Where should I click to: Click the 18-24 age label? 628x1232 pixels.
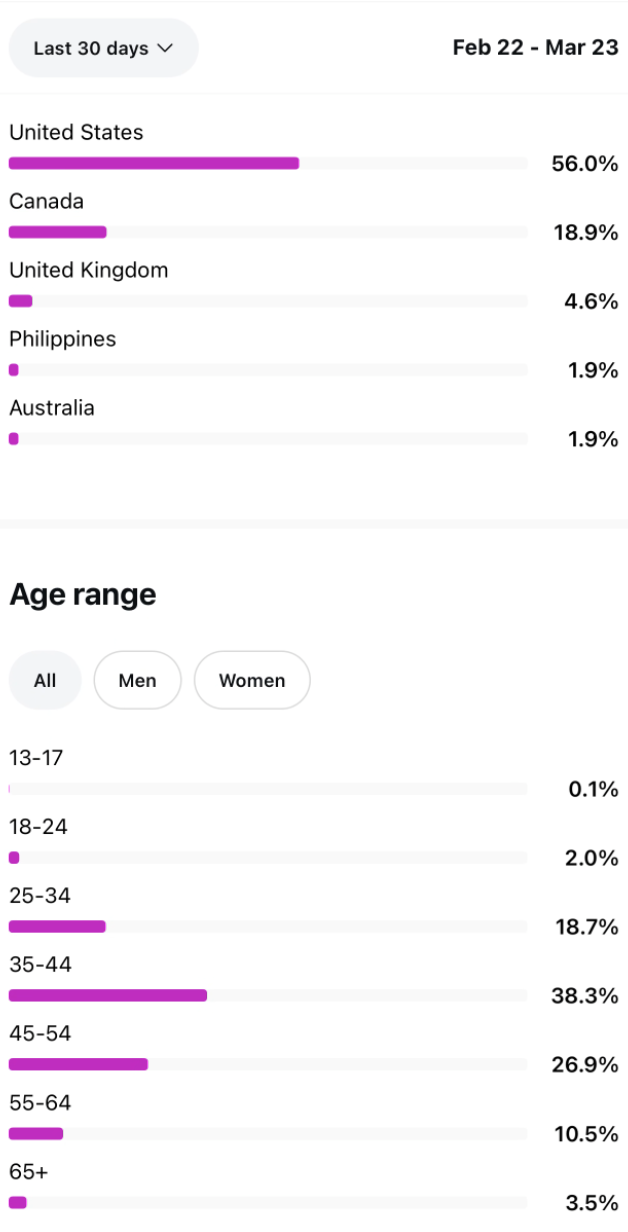point(38,827)
